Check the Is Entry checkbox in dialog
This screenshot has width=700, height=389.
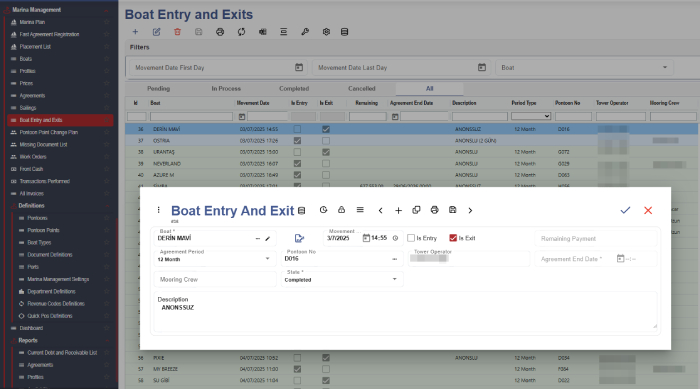pyautogui.click(x=411, y=238)
